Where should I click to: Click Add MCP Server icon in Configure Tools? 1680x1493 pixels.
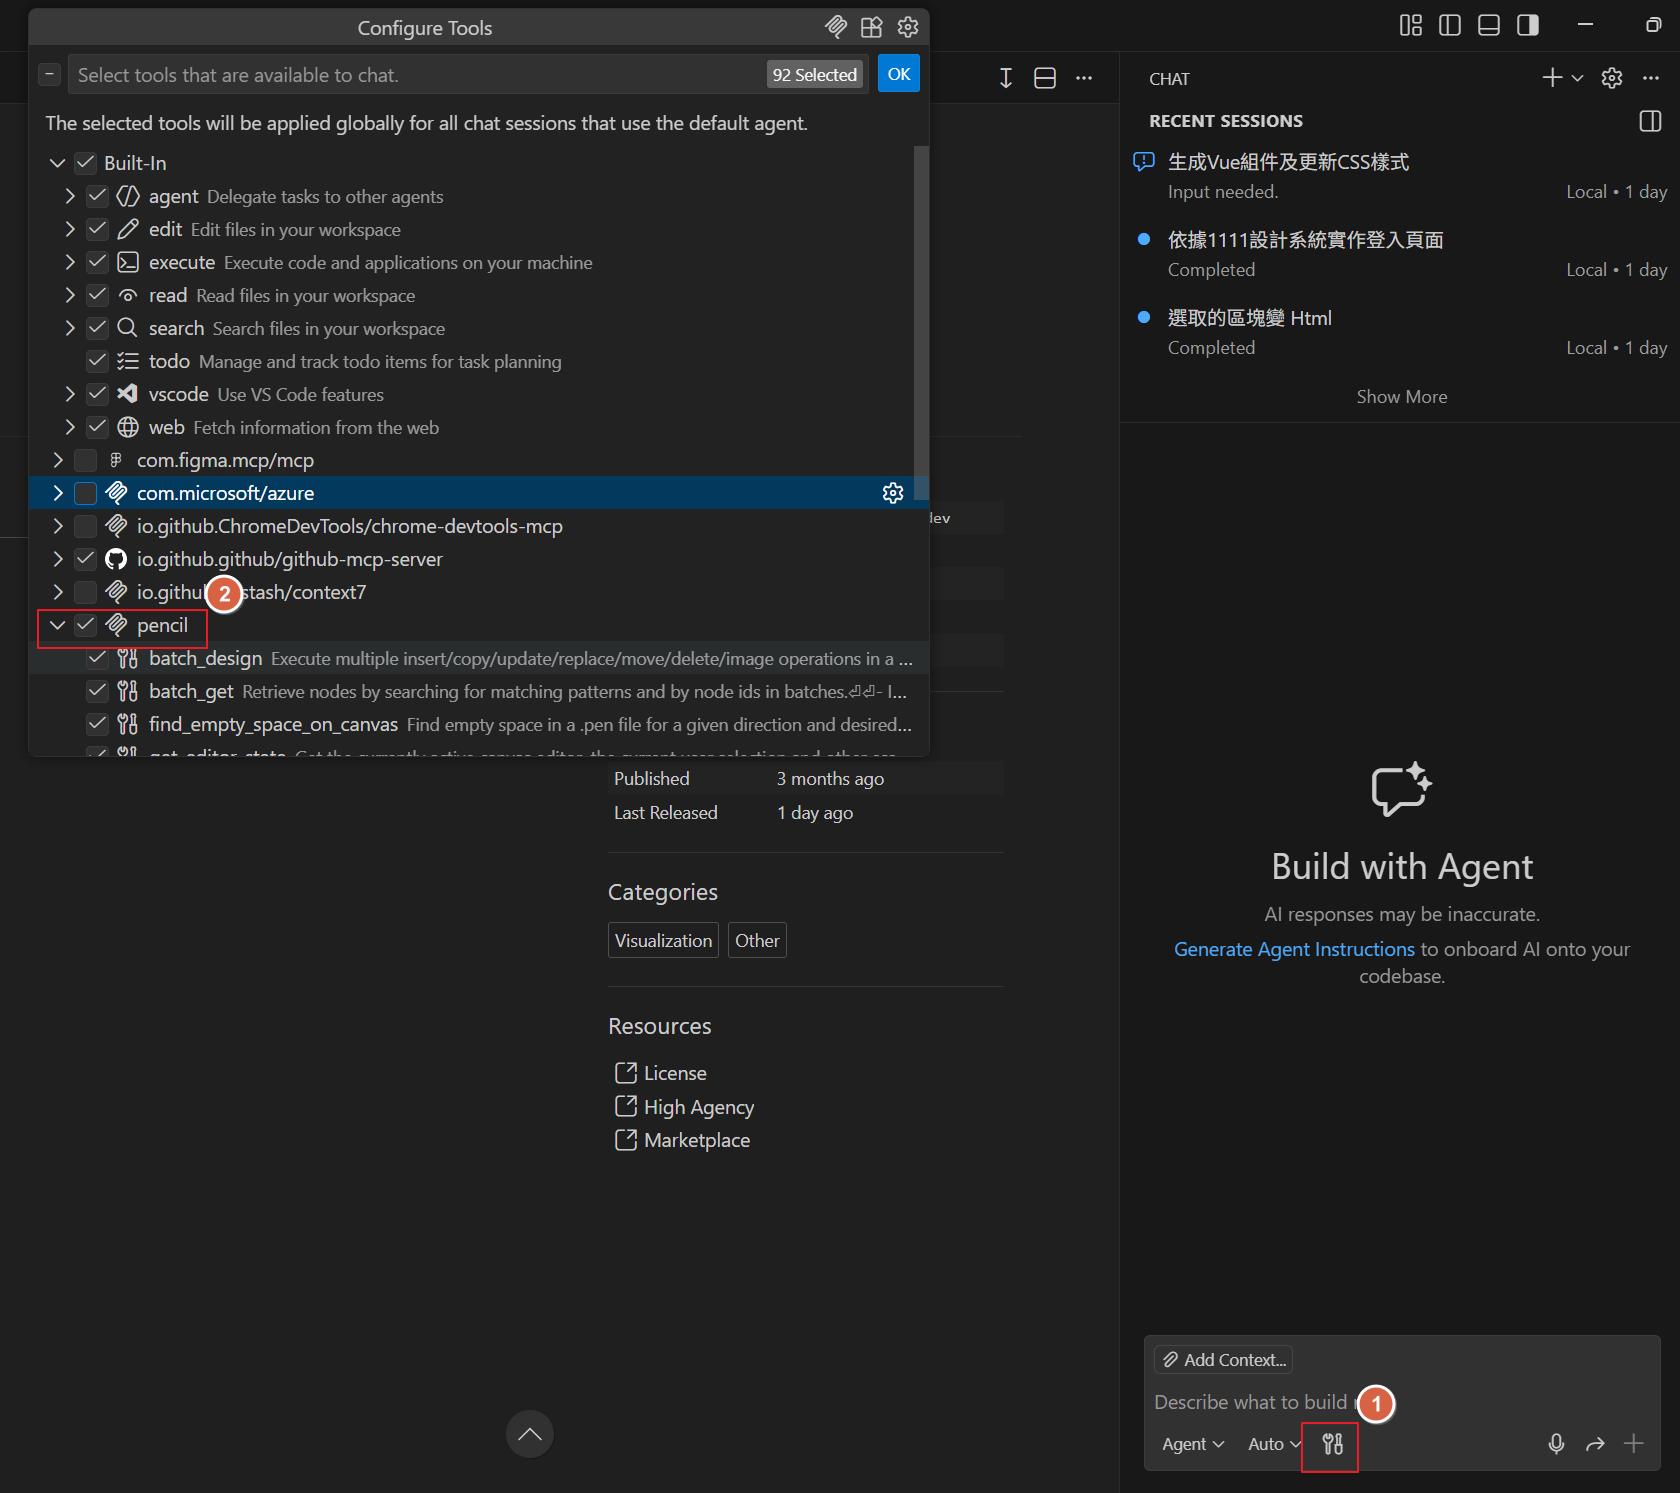tap(835, 27)
